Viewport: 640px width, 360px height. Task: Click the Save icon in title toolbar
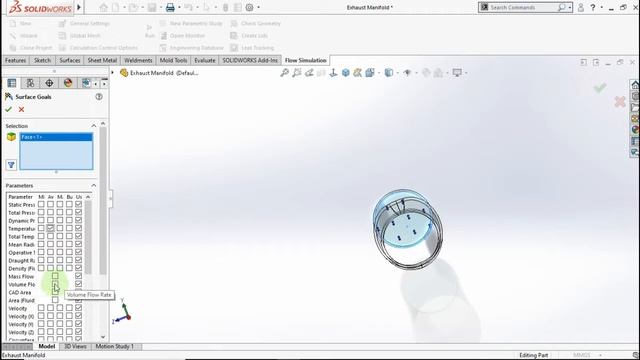click(152, 7)
